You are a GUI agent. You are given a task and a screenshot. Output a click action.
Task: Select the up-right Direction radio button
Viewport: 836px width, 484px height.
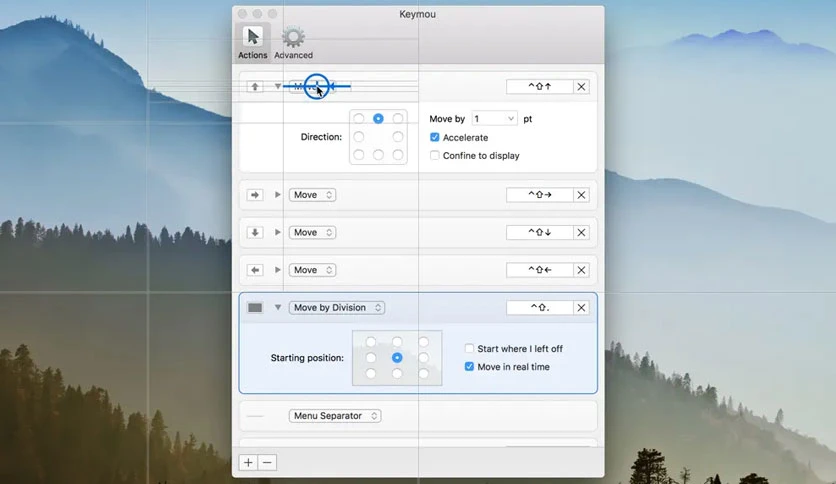[x=398, y=118]
